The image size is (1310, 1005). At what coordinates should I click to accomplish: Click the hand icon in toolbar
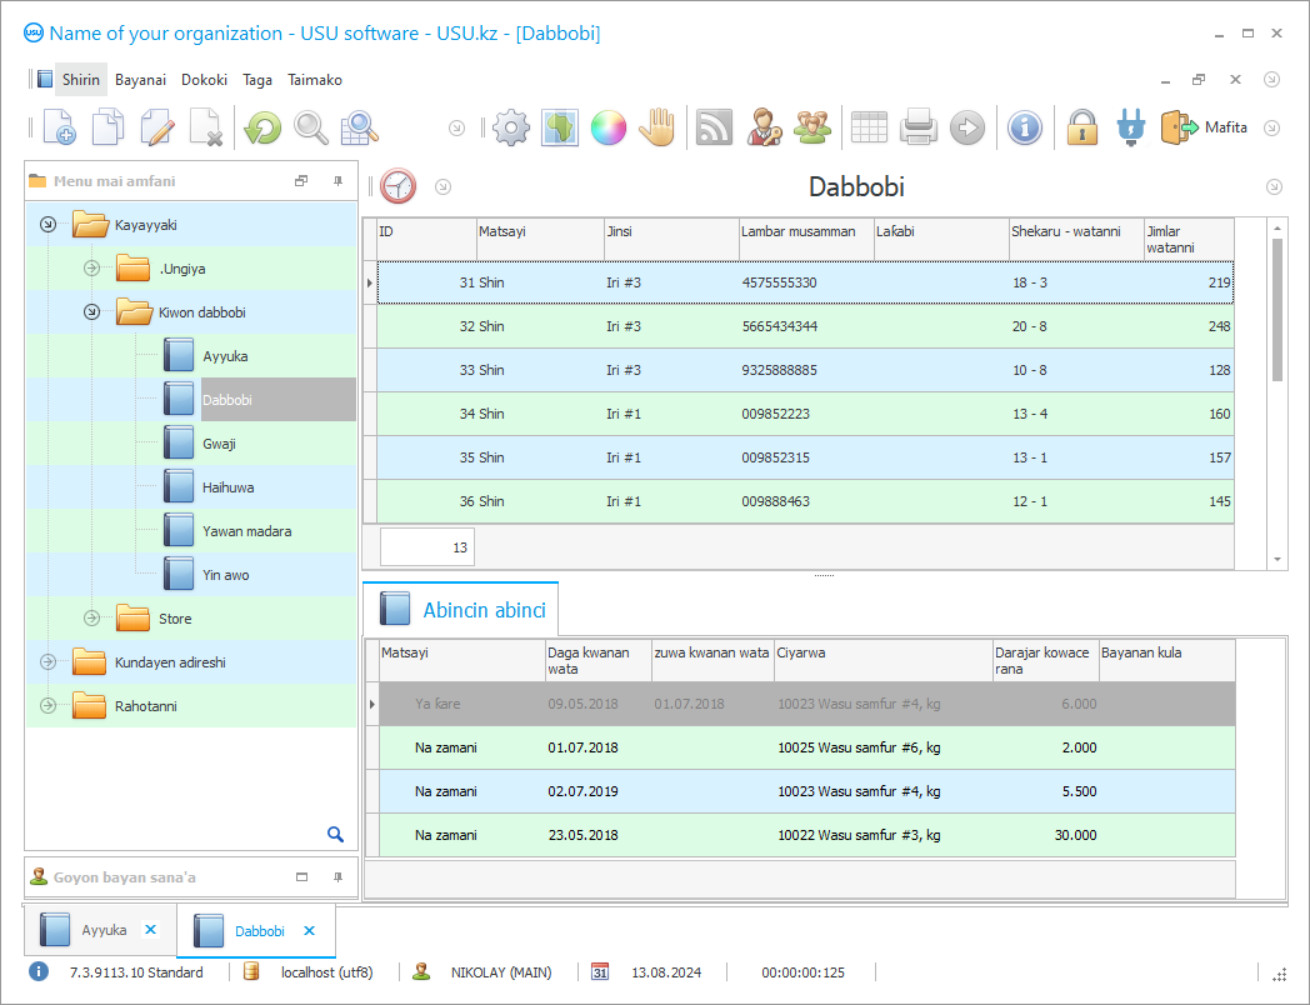coord(658,128)
